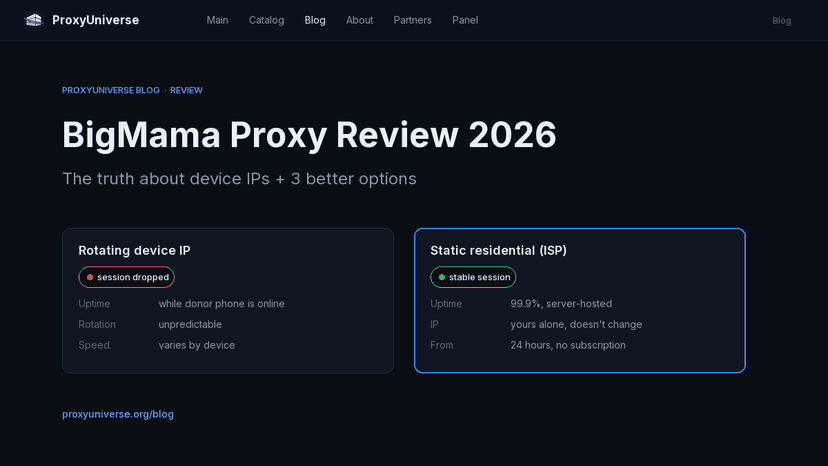Click the Blog label at top right
The height and width of the screenshot is (466, 828).
[782, 21]
